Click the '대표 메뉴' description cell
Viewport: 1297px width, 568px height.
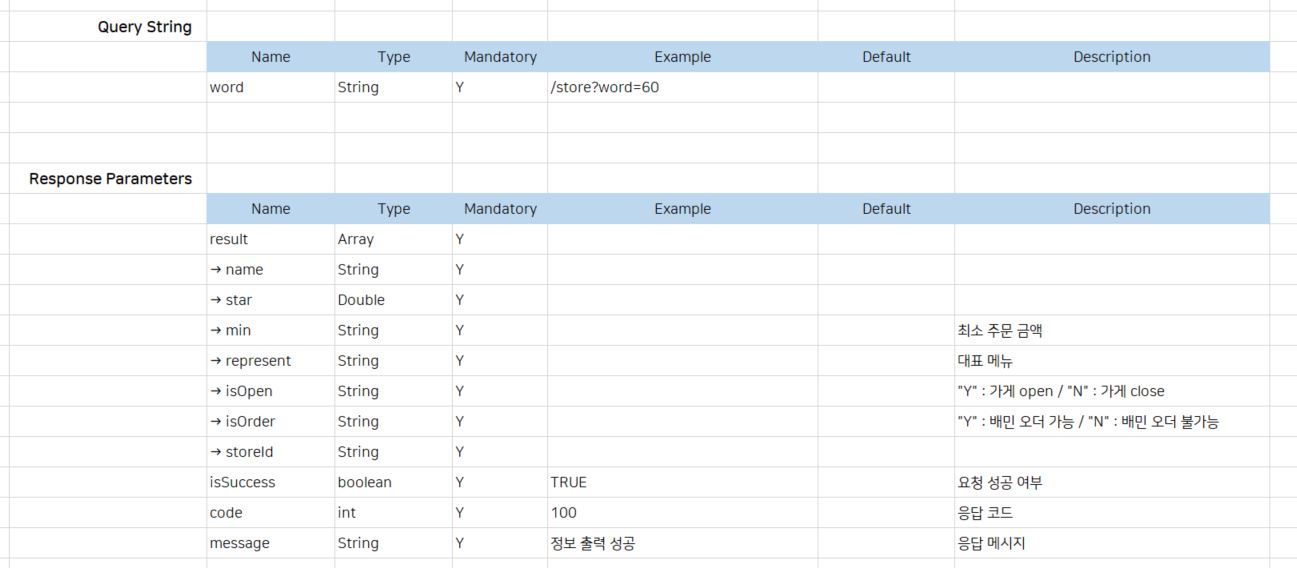(x=986, y=361)
